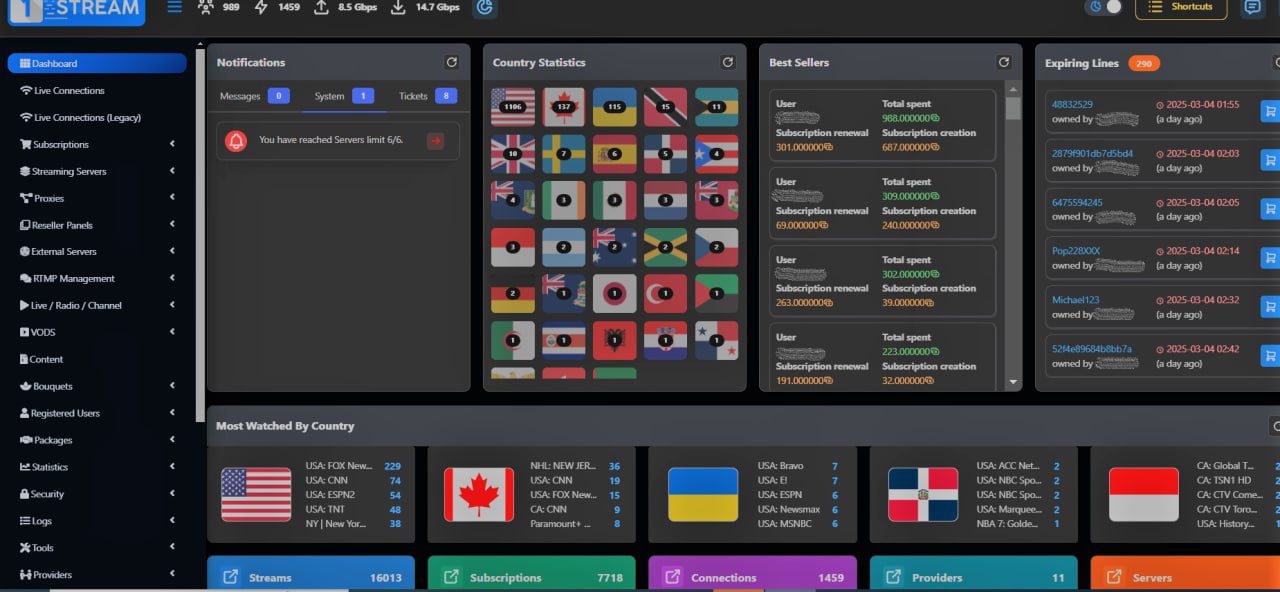Click the refresh icon in Best Sellers
1280x592 pixels.
click(1003, 62)
